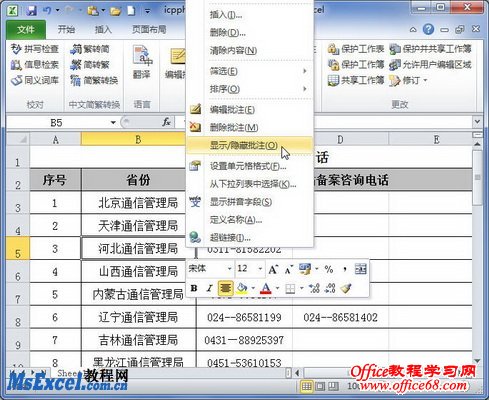Click format painter brush in mini toolbar

tap(346, 288)
